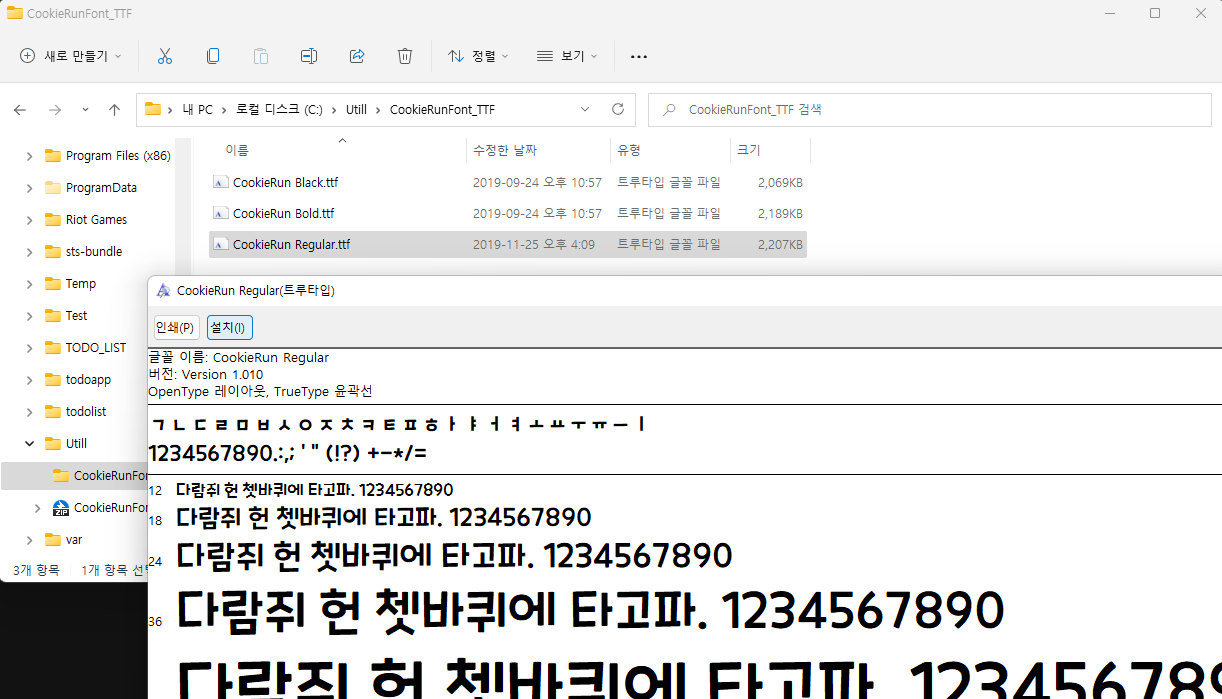
Task: Click 인쇄(P) print button
Action: (x=176, y=327)
